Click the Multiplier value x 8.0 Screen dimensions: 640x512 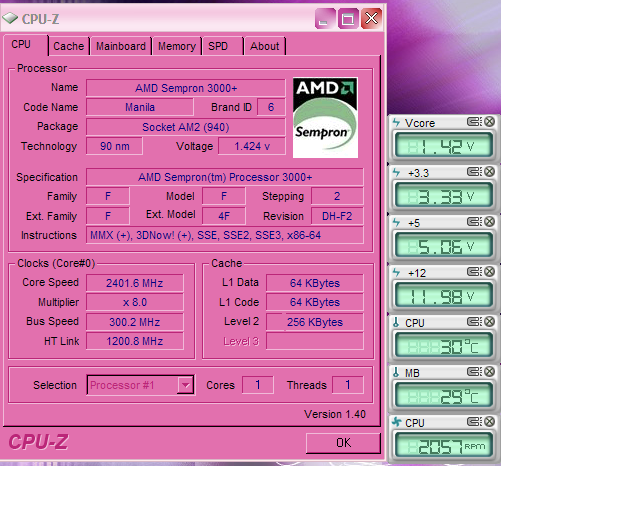click(x=135, y=302)
